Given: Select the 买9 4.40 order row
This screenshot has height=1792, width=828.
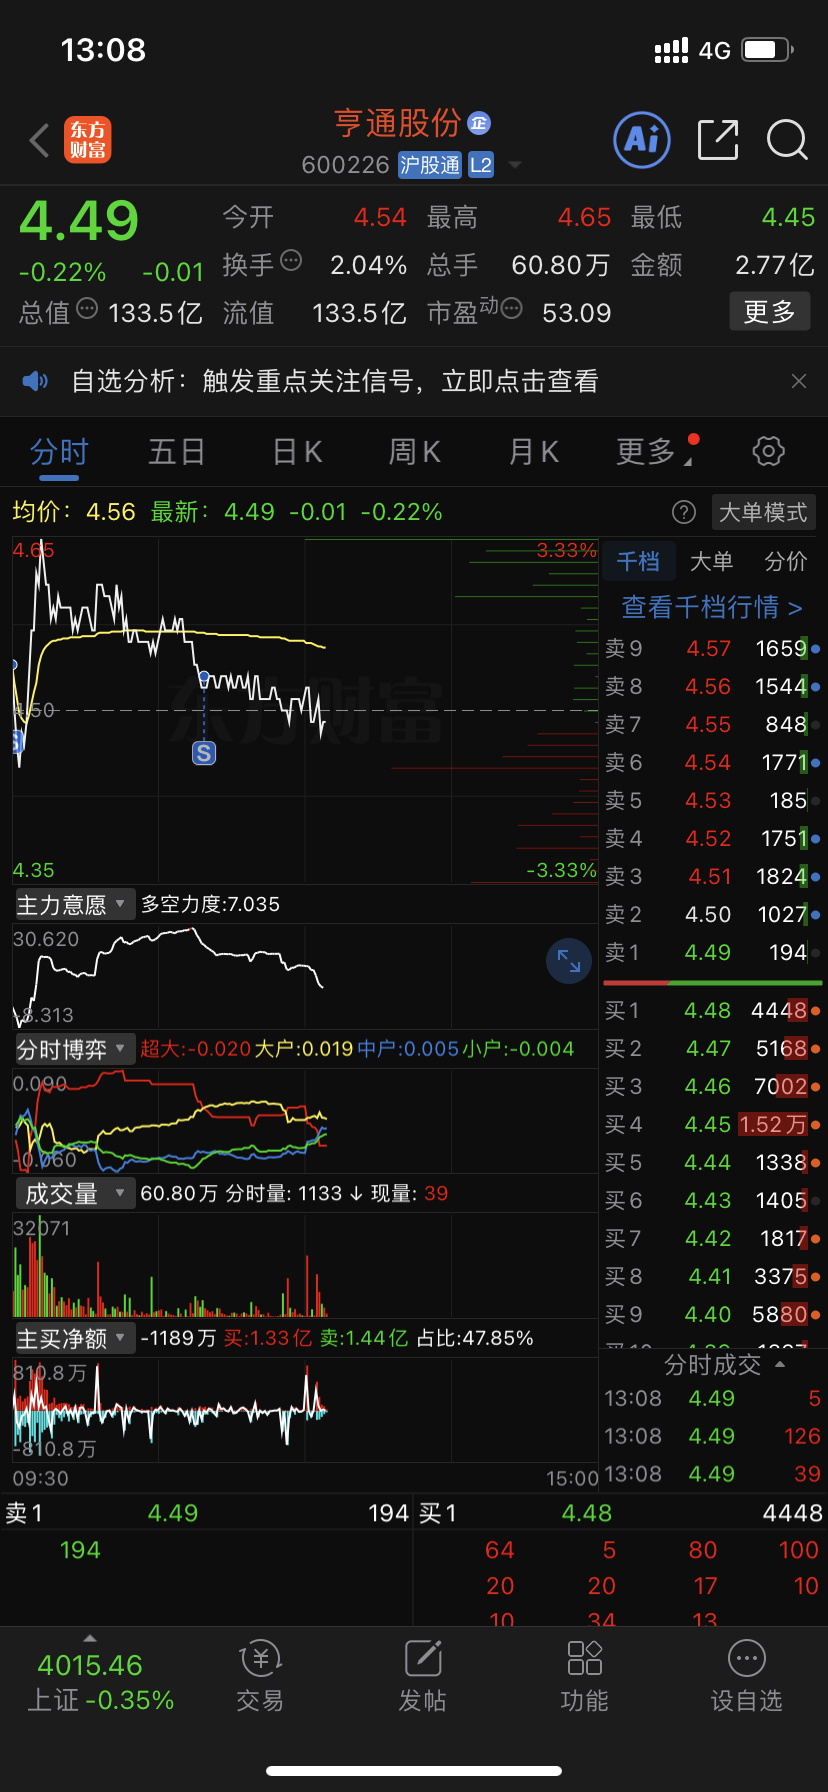Looking at the screenshot, I should (712, 1315).
